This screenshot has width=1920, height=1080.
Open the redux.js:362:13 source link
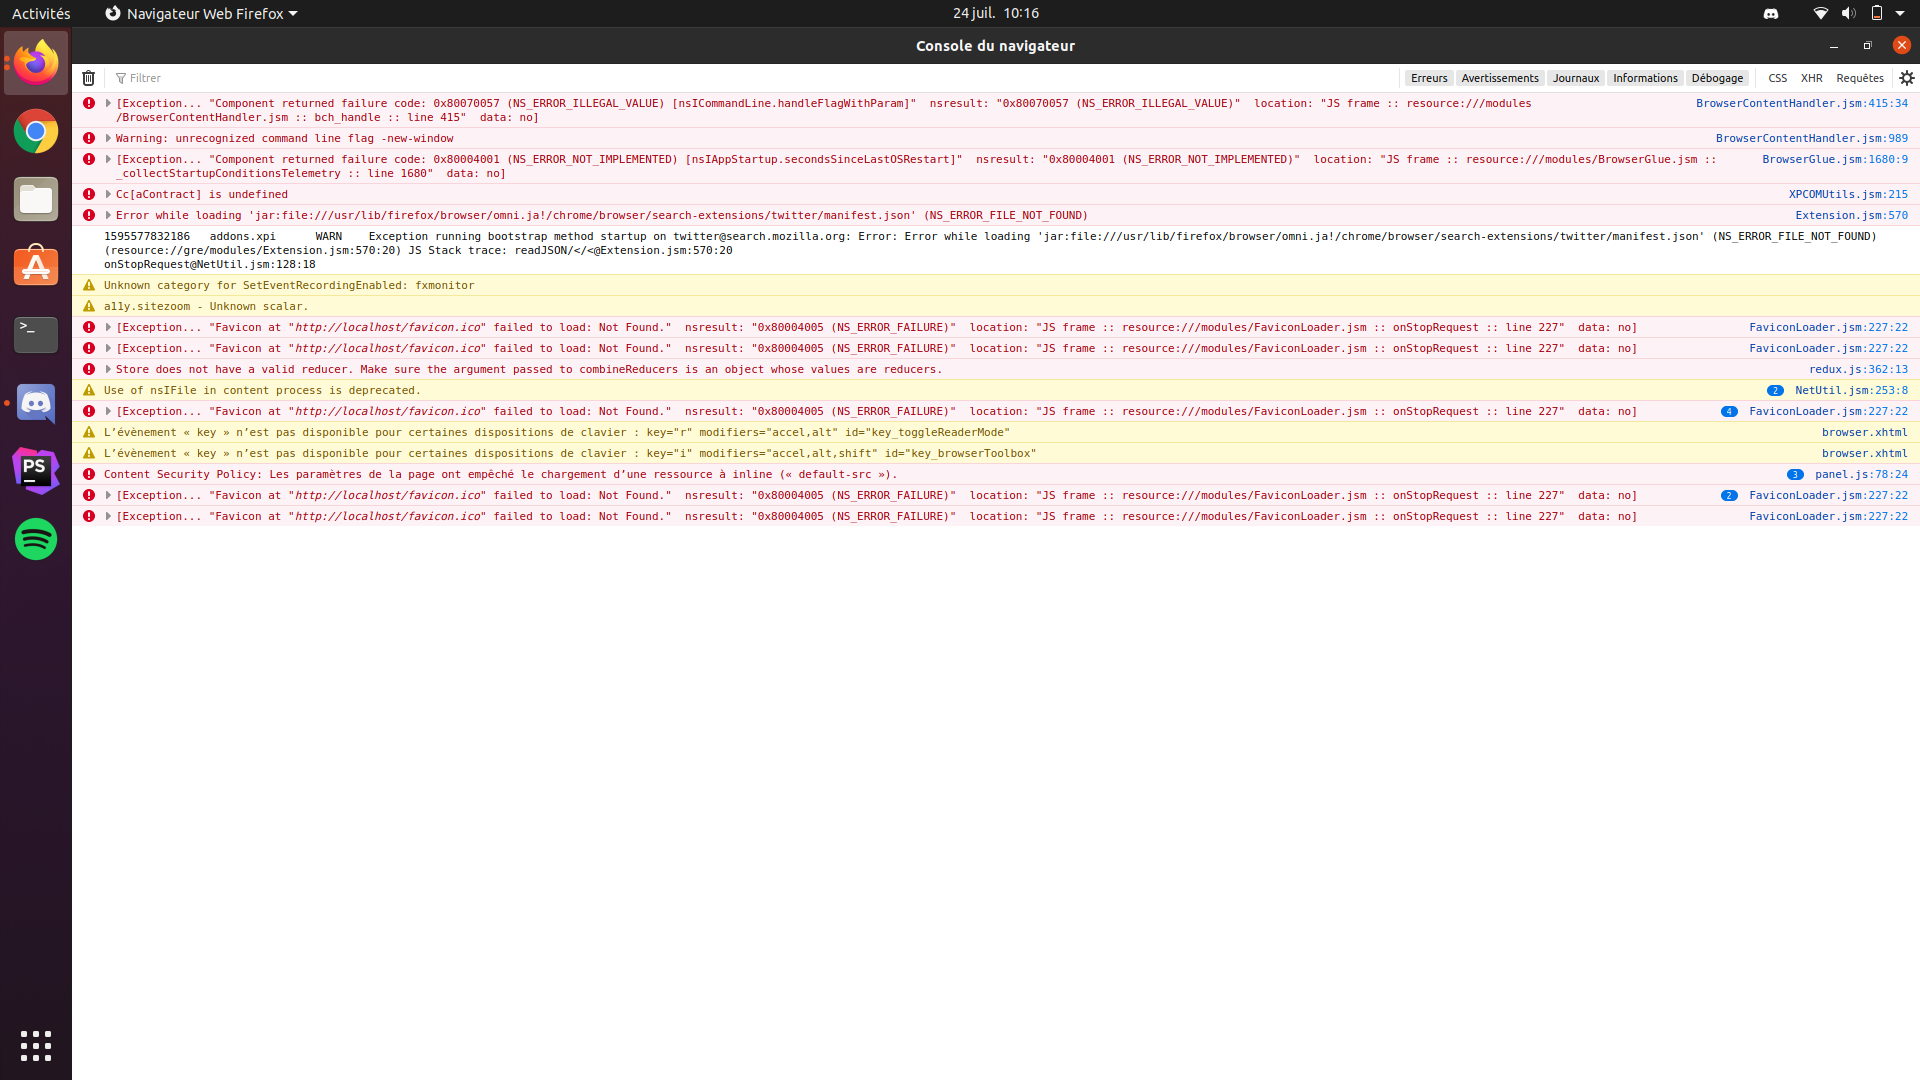[x=1857, y=369]
